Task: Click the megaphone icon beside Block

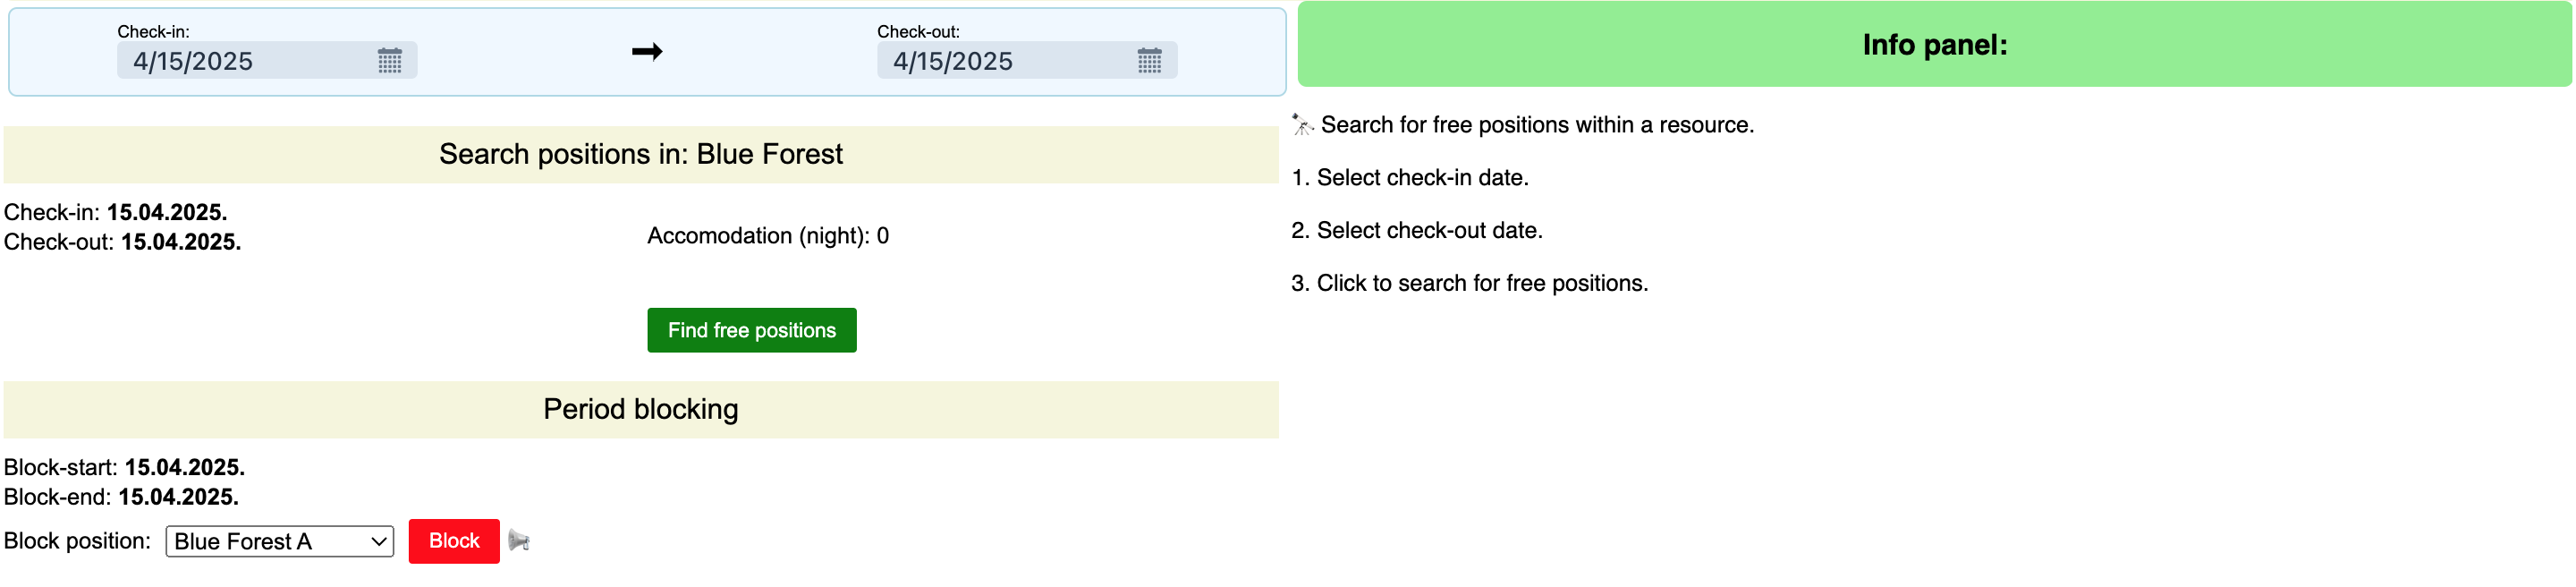Action: pos(519,541)
